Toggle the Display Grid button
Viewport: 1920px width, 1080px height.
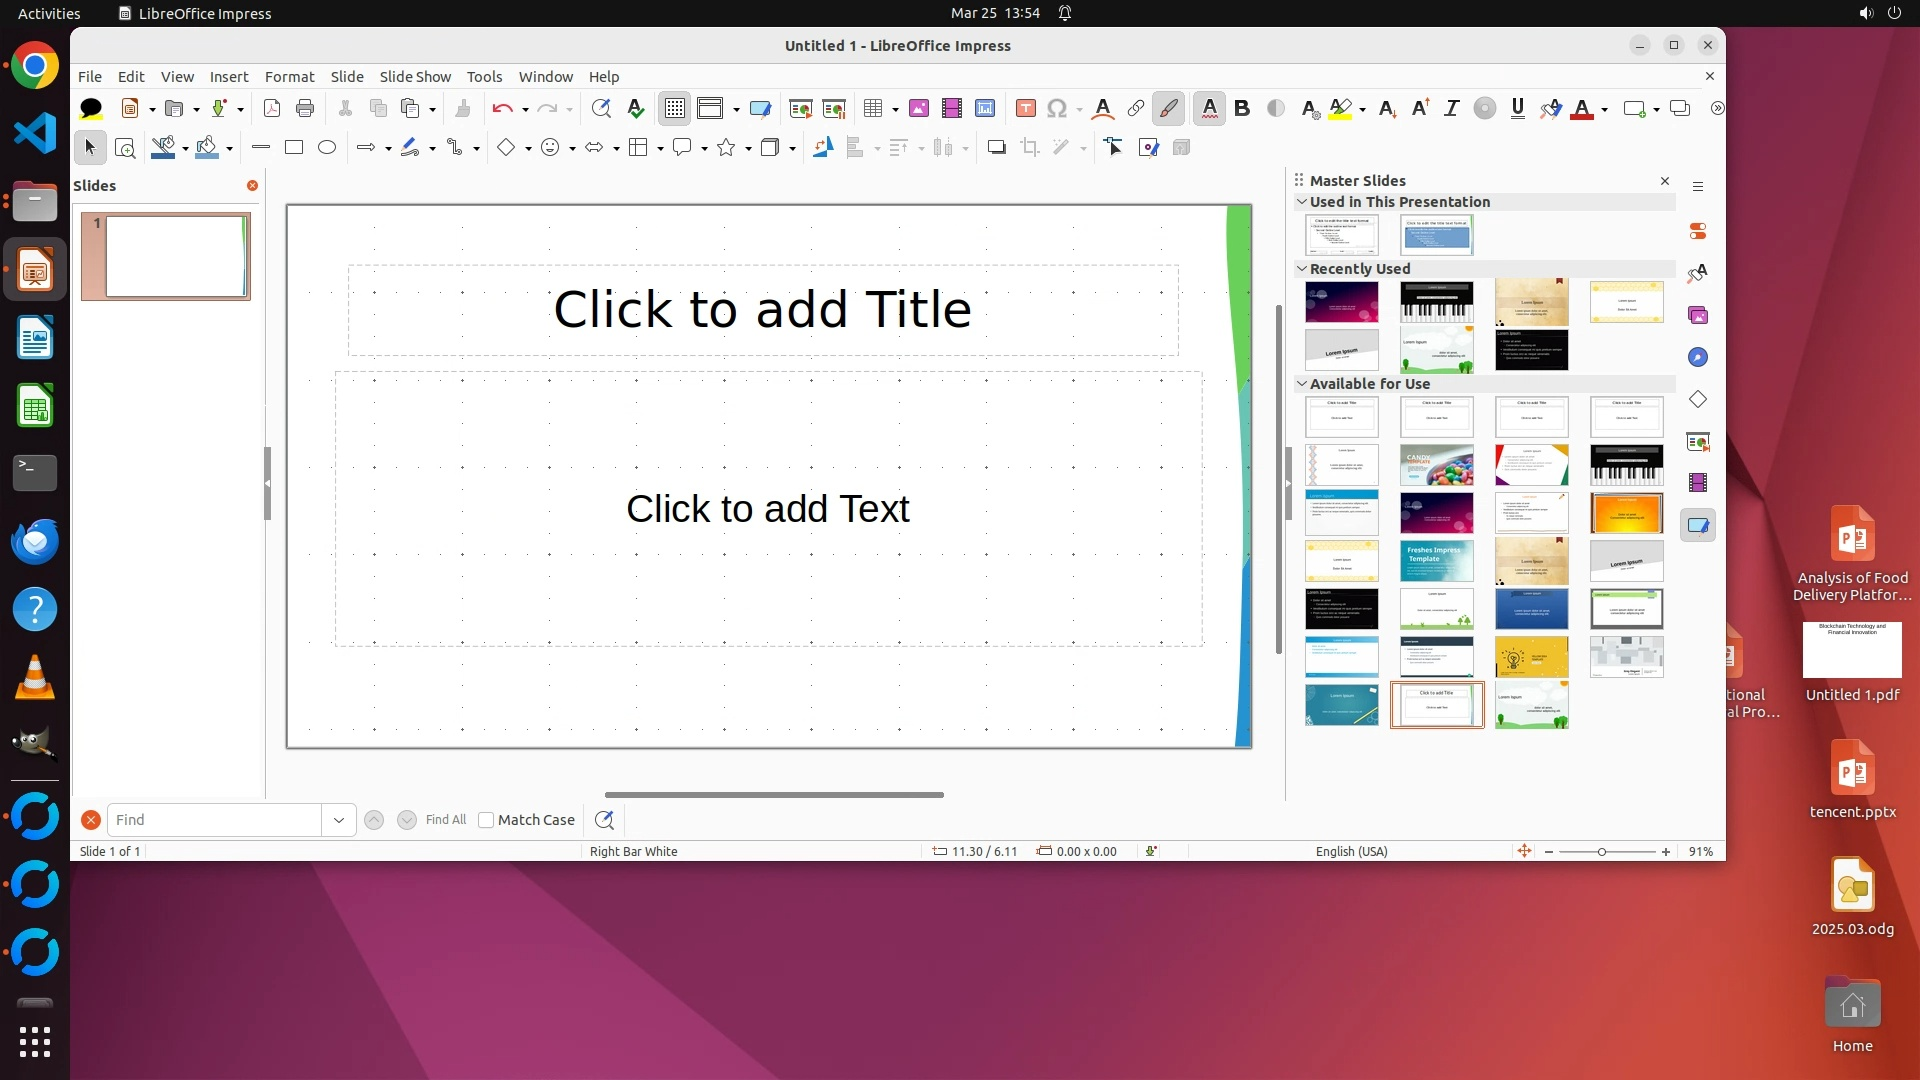coord(675,108)
